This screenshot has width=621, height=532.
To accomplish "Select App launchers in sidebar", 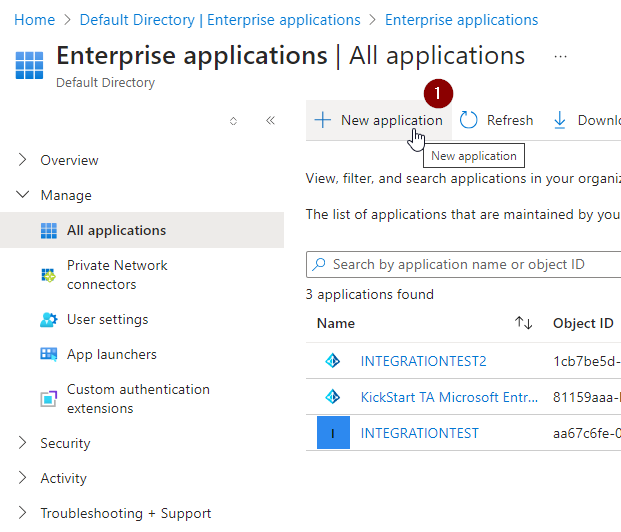I will click(x=111, y=354).
